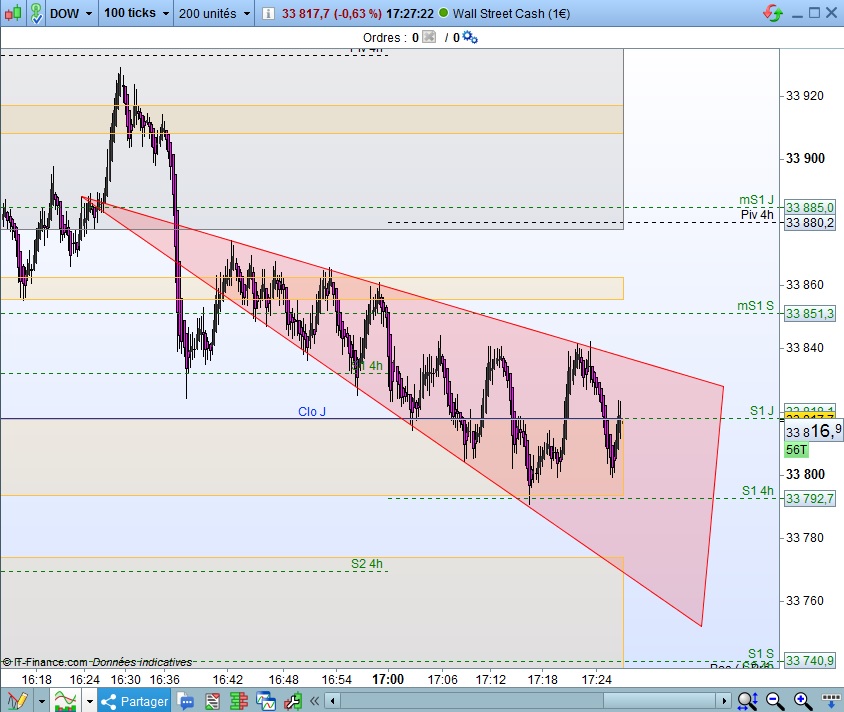
Task: Click the scrollbar left arrow
Action: point(333,701)
